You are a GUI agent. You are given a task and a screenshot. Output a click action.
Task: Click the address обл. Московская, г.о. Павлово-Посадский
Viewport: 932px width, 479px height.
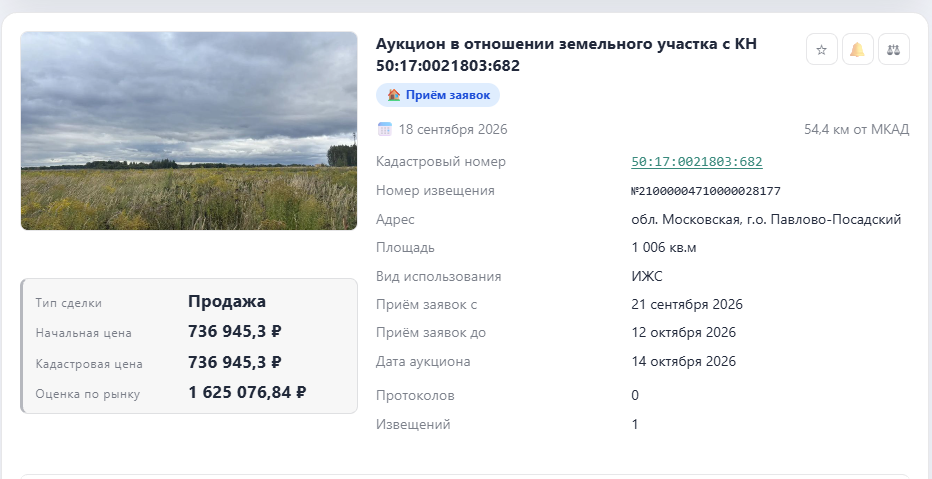pos(766,220)
